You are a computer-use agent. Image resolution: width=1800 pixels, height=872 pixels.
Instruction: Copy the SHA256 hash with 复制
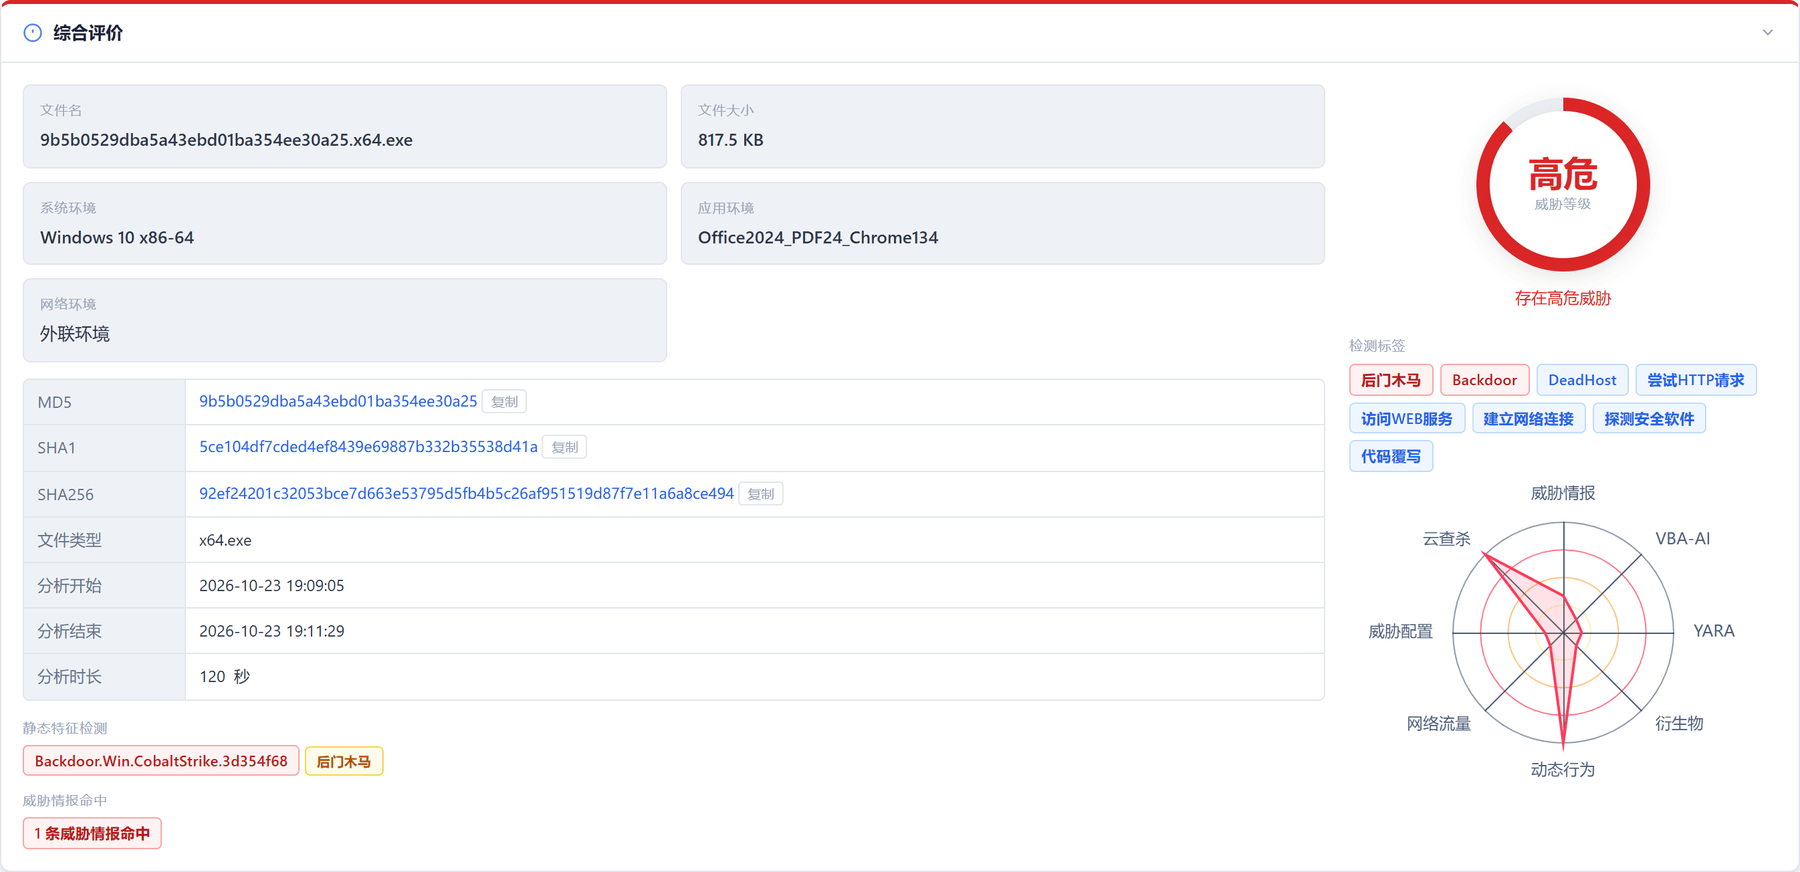(761, 494)
